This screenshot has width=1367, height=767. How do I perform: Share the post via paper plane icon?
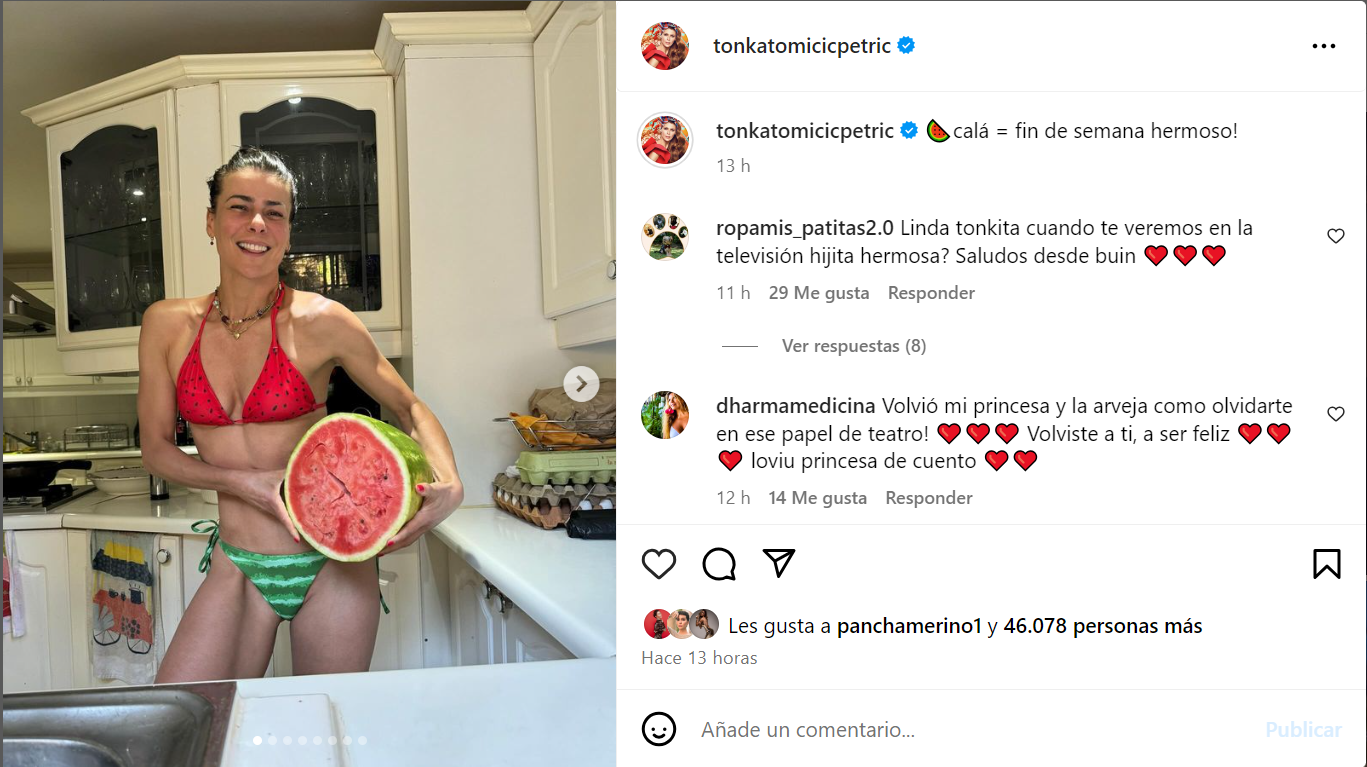(779, 563)
